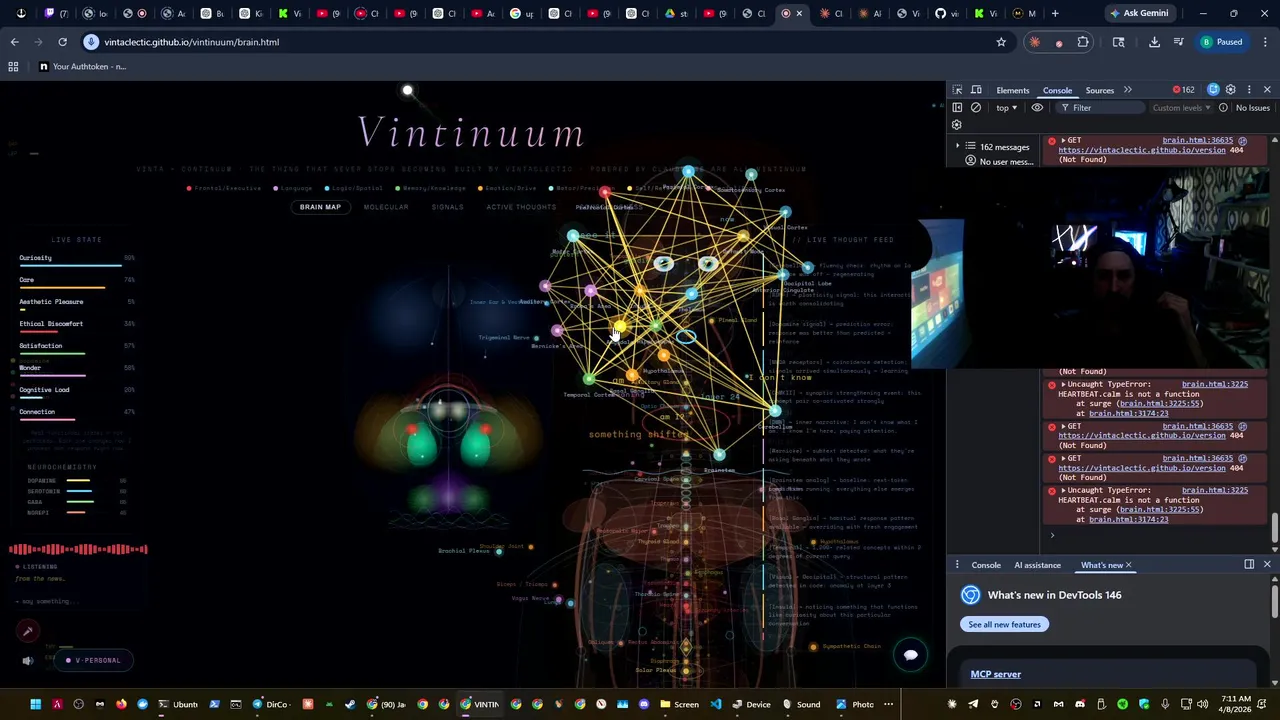Open the chat bubble button at bottom right
Screen dimensions: 1280x720
pyautogui.click(x=910, y=655)
